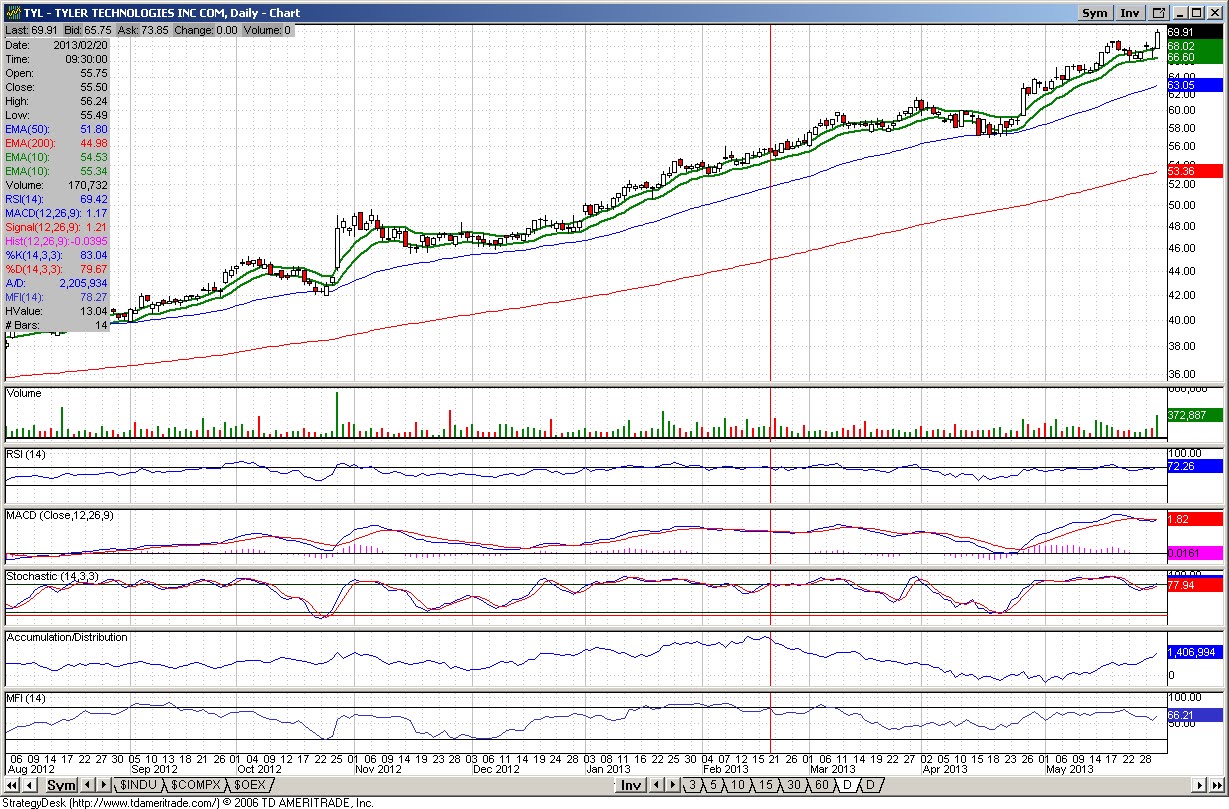This screenshot has height=809, width=1229.
Task: Select the 15 minute interval tab
Action: (x=765, y=785)
